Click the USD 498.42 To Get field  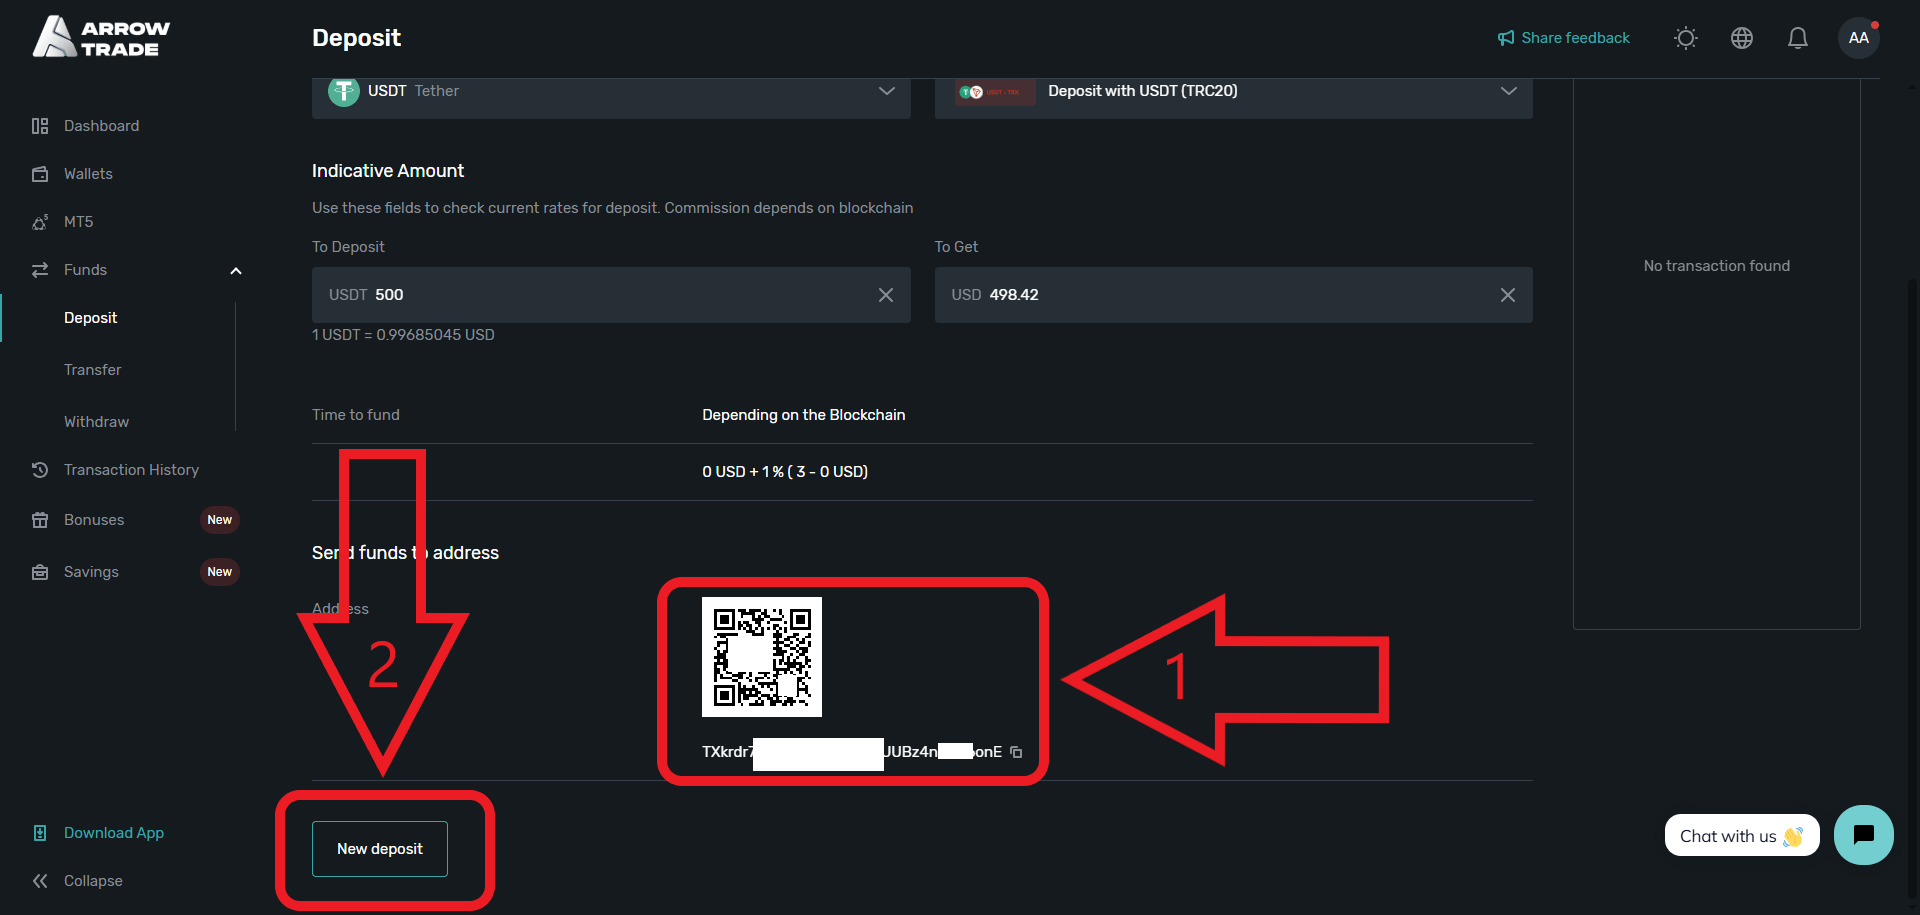pyautogui.click(x=1233, y=295)
